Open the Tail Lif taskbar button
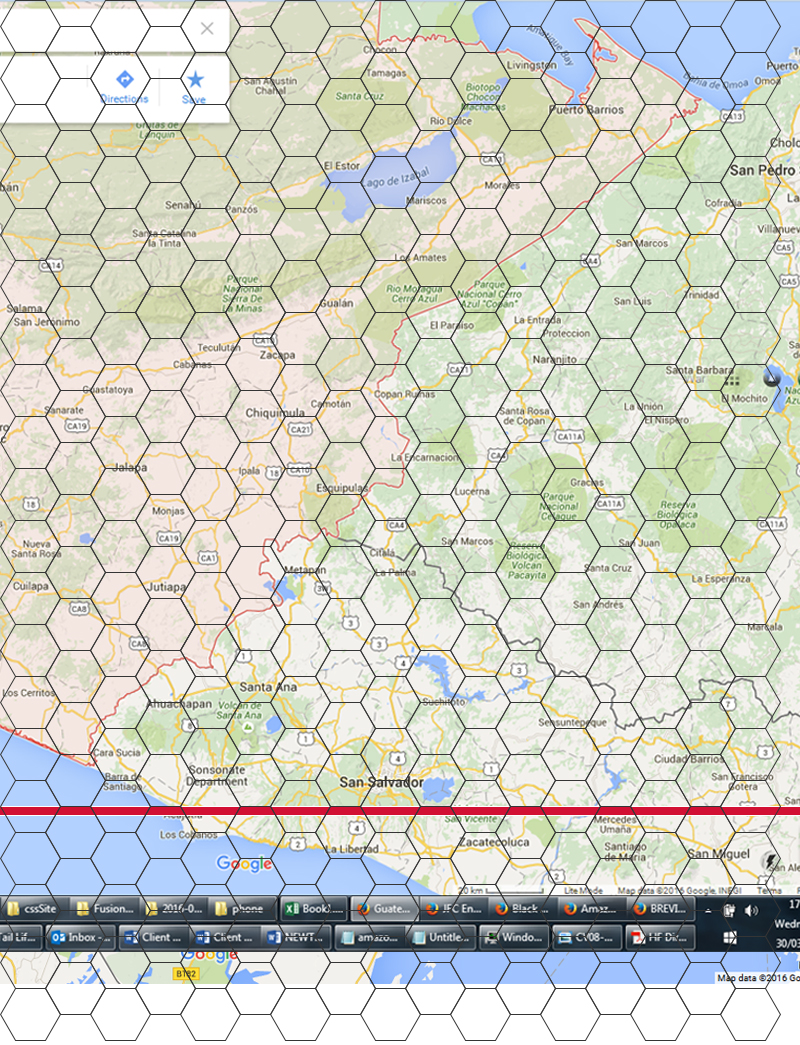This screenshot has width=800, height=1045. (x=20, y=937)
